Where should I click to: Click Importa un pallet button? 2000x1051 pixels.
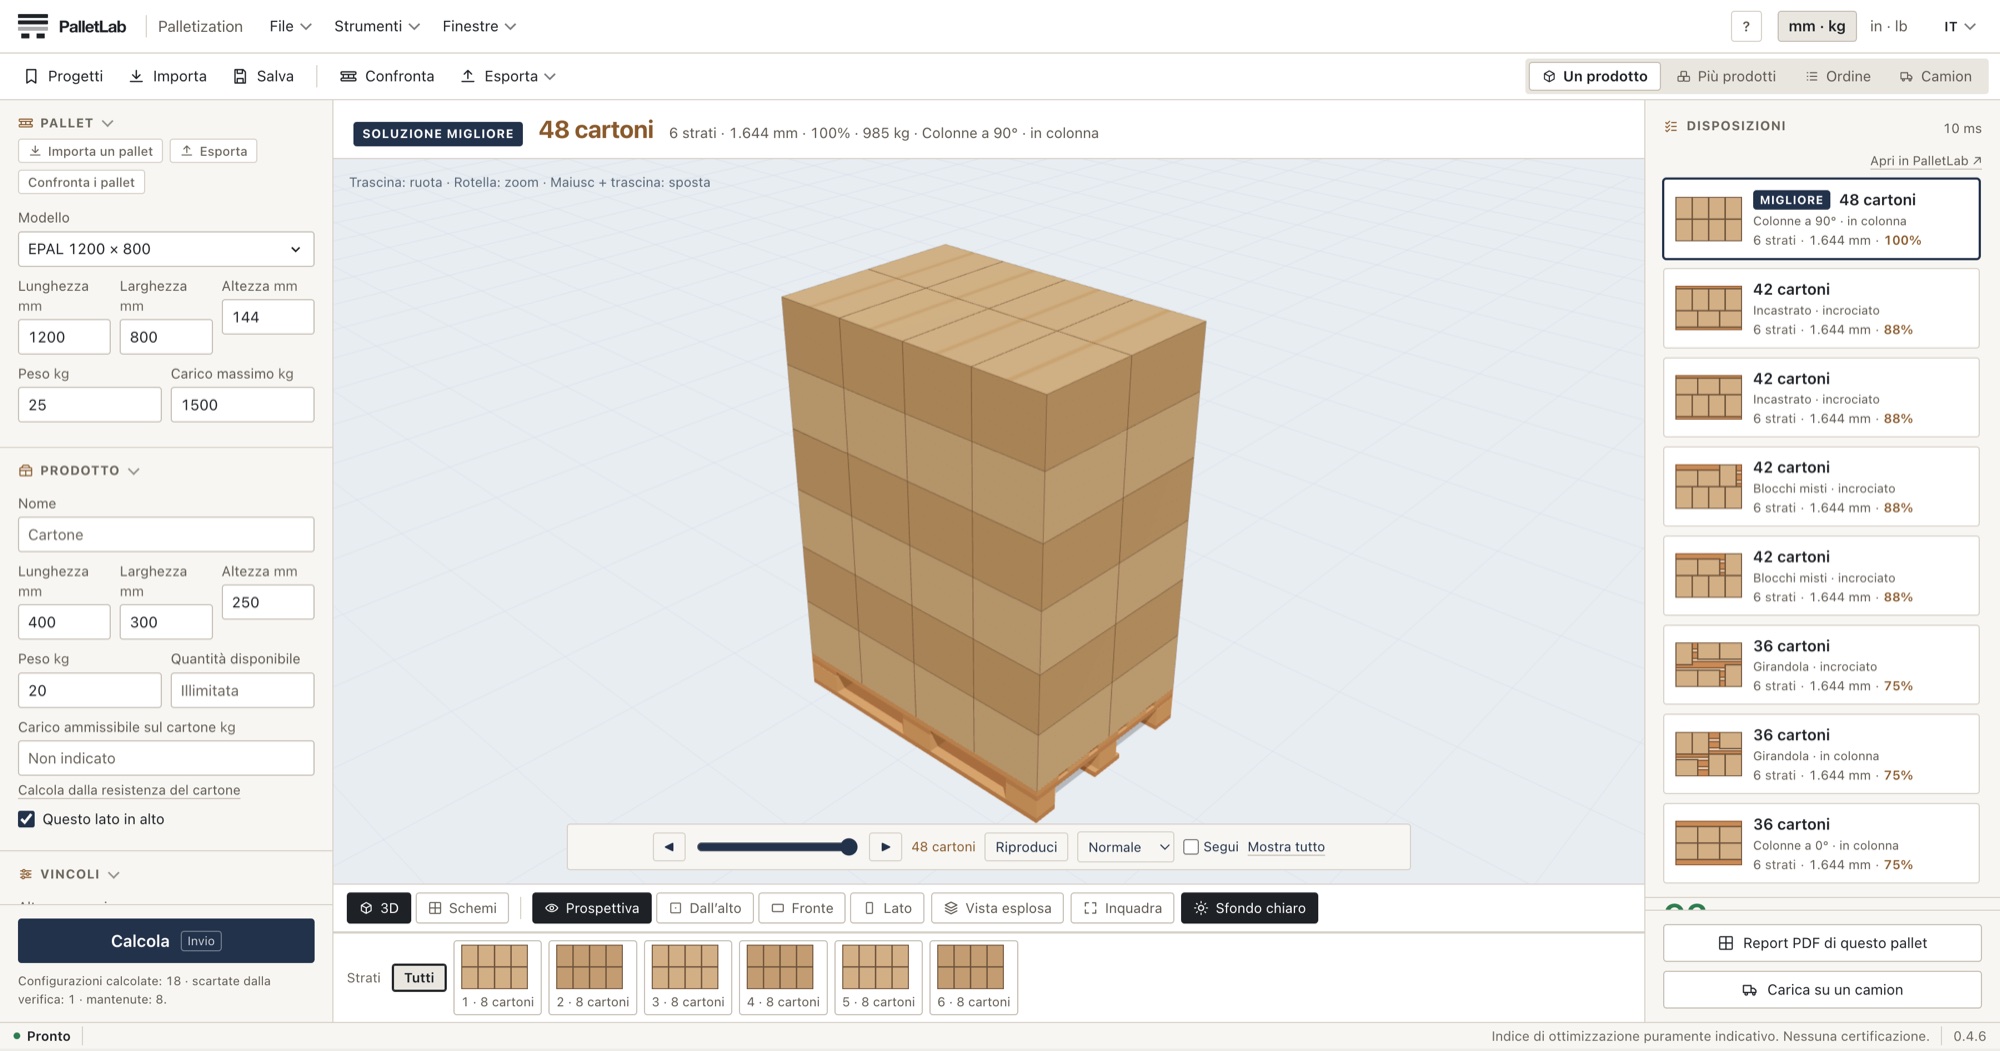tap(91, 151)
